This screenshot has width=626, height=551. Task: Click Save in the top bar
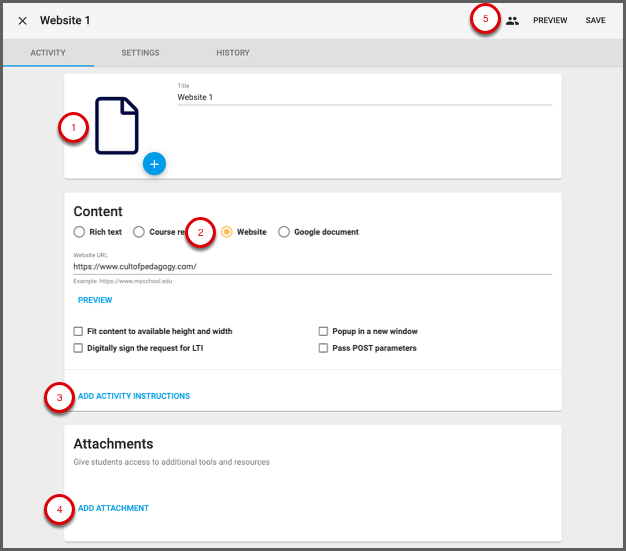595,20
